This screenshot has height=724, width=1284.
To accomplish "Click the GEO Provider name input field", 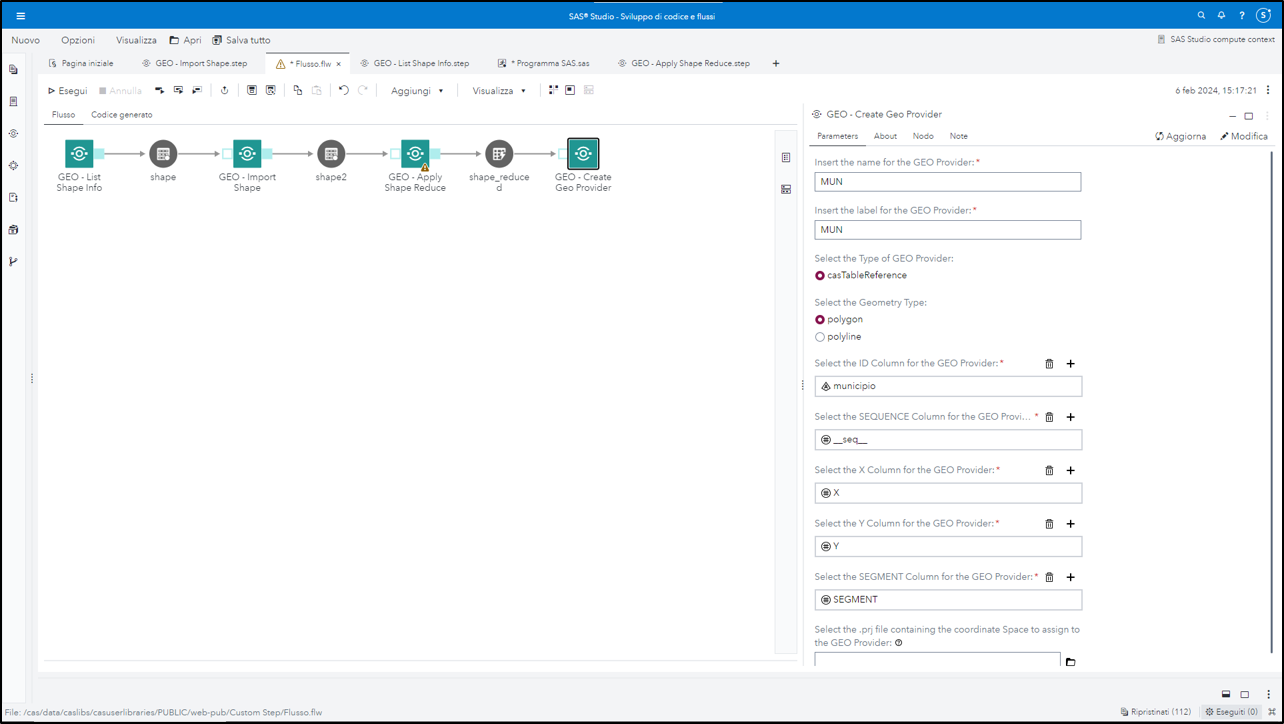I will point(947,182).
